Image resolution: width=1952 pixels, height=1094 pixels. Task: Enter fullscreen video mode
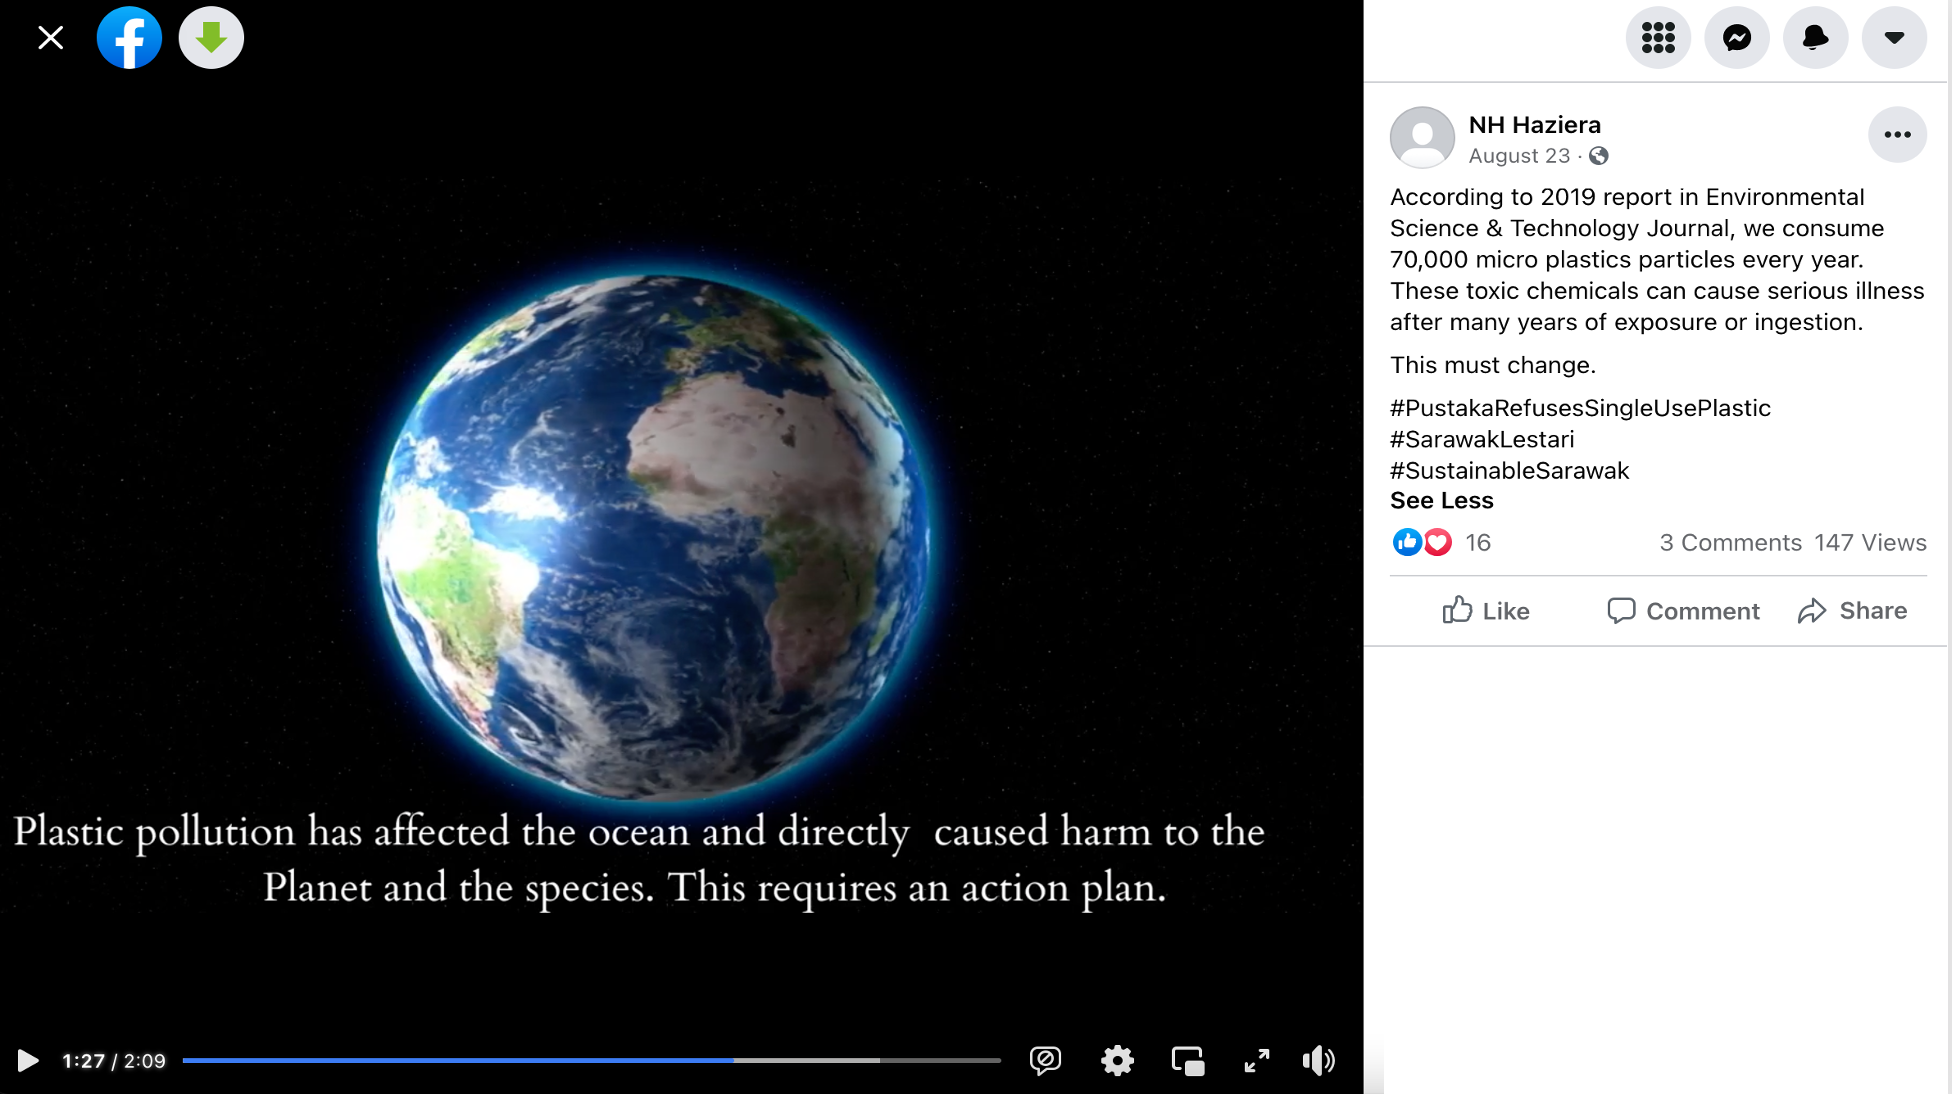click(1257, 1061)
